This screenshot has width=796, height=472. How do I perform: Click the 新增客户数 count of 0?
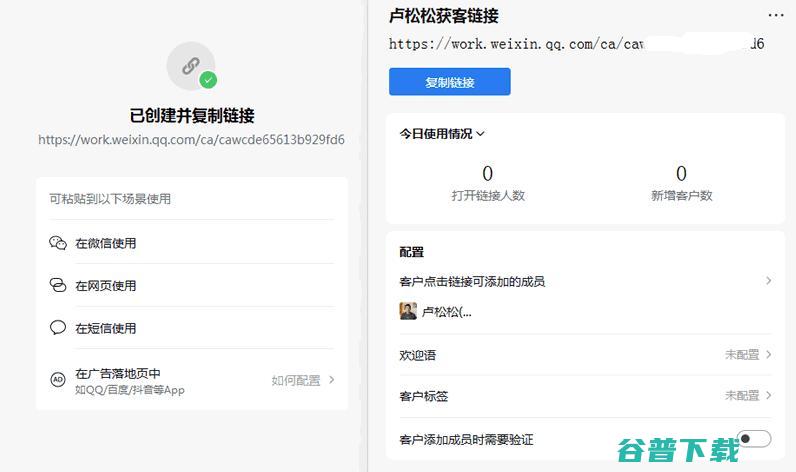[681, 174]
